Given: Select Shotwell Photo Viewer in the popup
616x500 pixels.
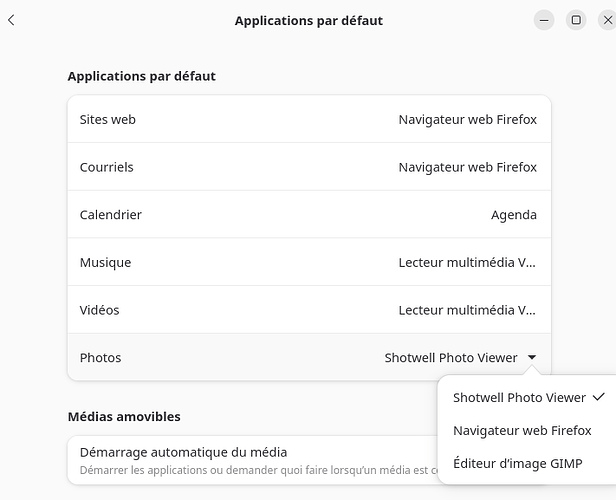Looking at the screenshot, I should coord(528,397).
